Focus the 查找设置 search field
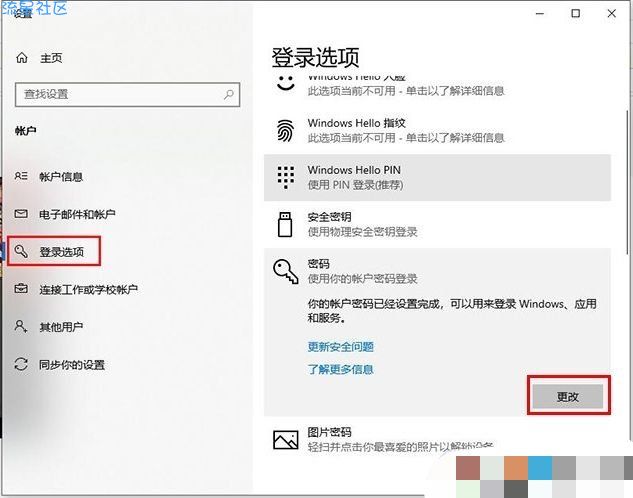Screen dimensions: 633x498 pyautogui.click(x=127, y=95)
